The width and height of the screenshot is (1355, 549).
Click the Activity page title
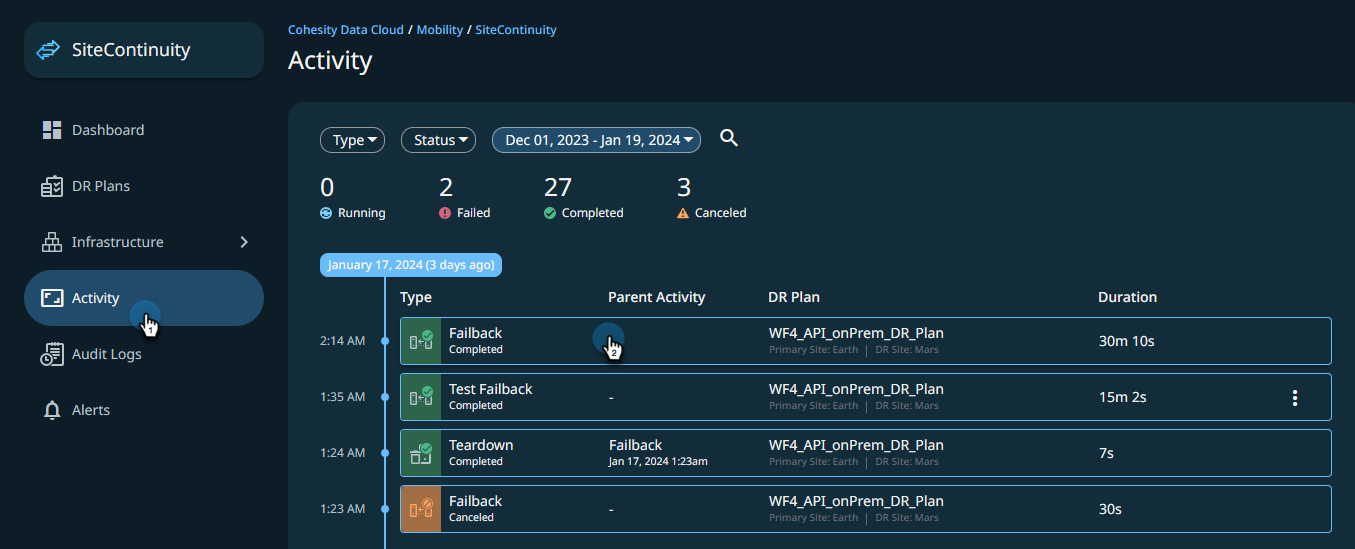point(330,61)
